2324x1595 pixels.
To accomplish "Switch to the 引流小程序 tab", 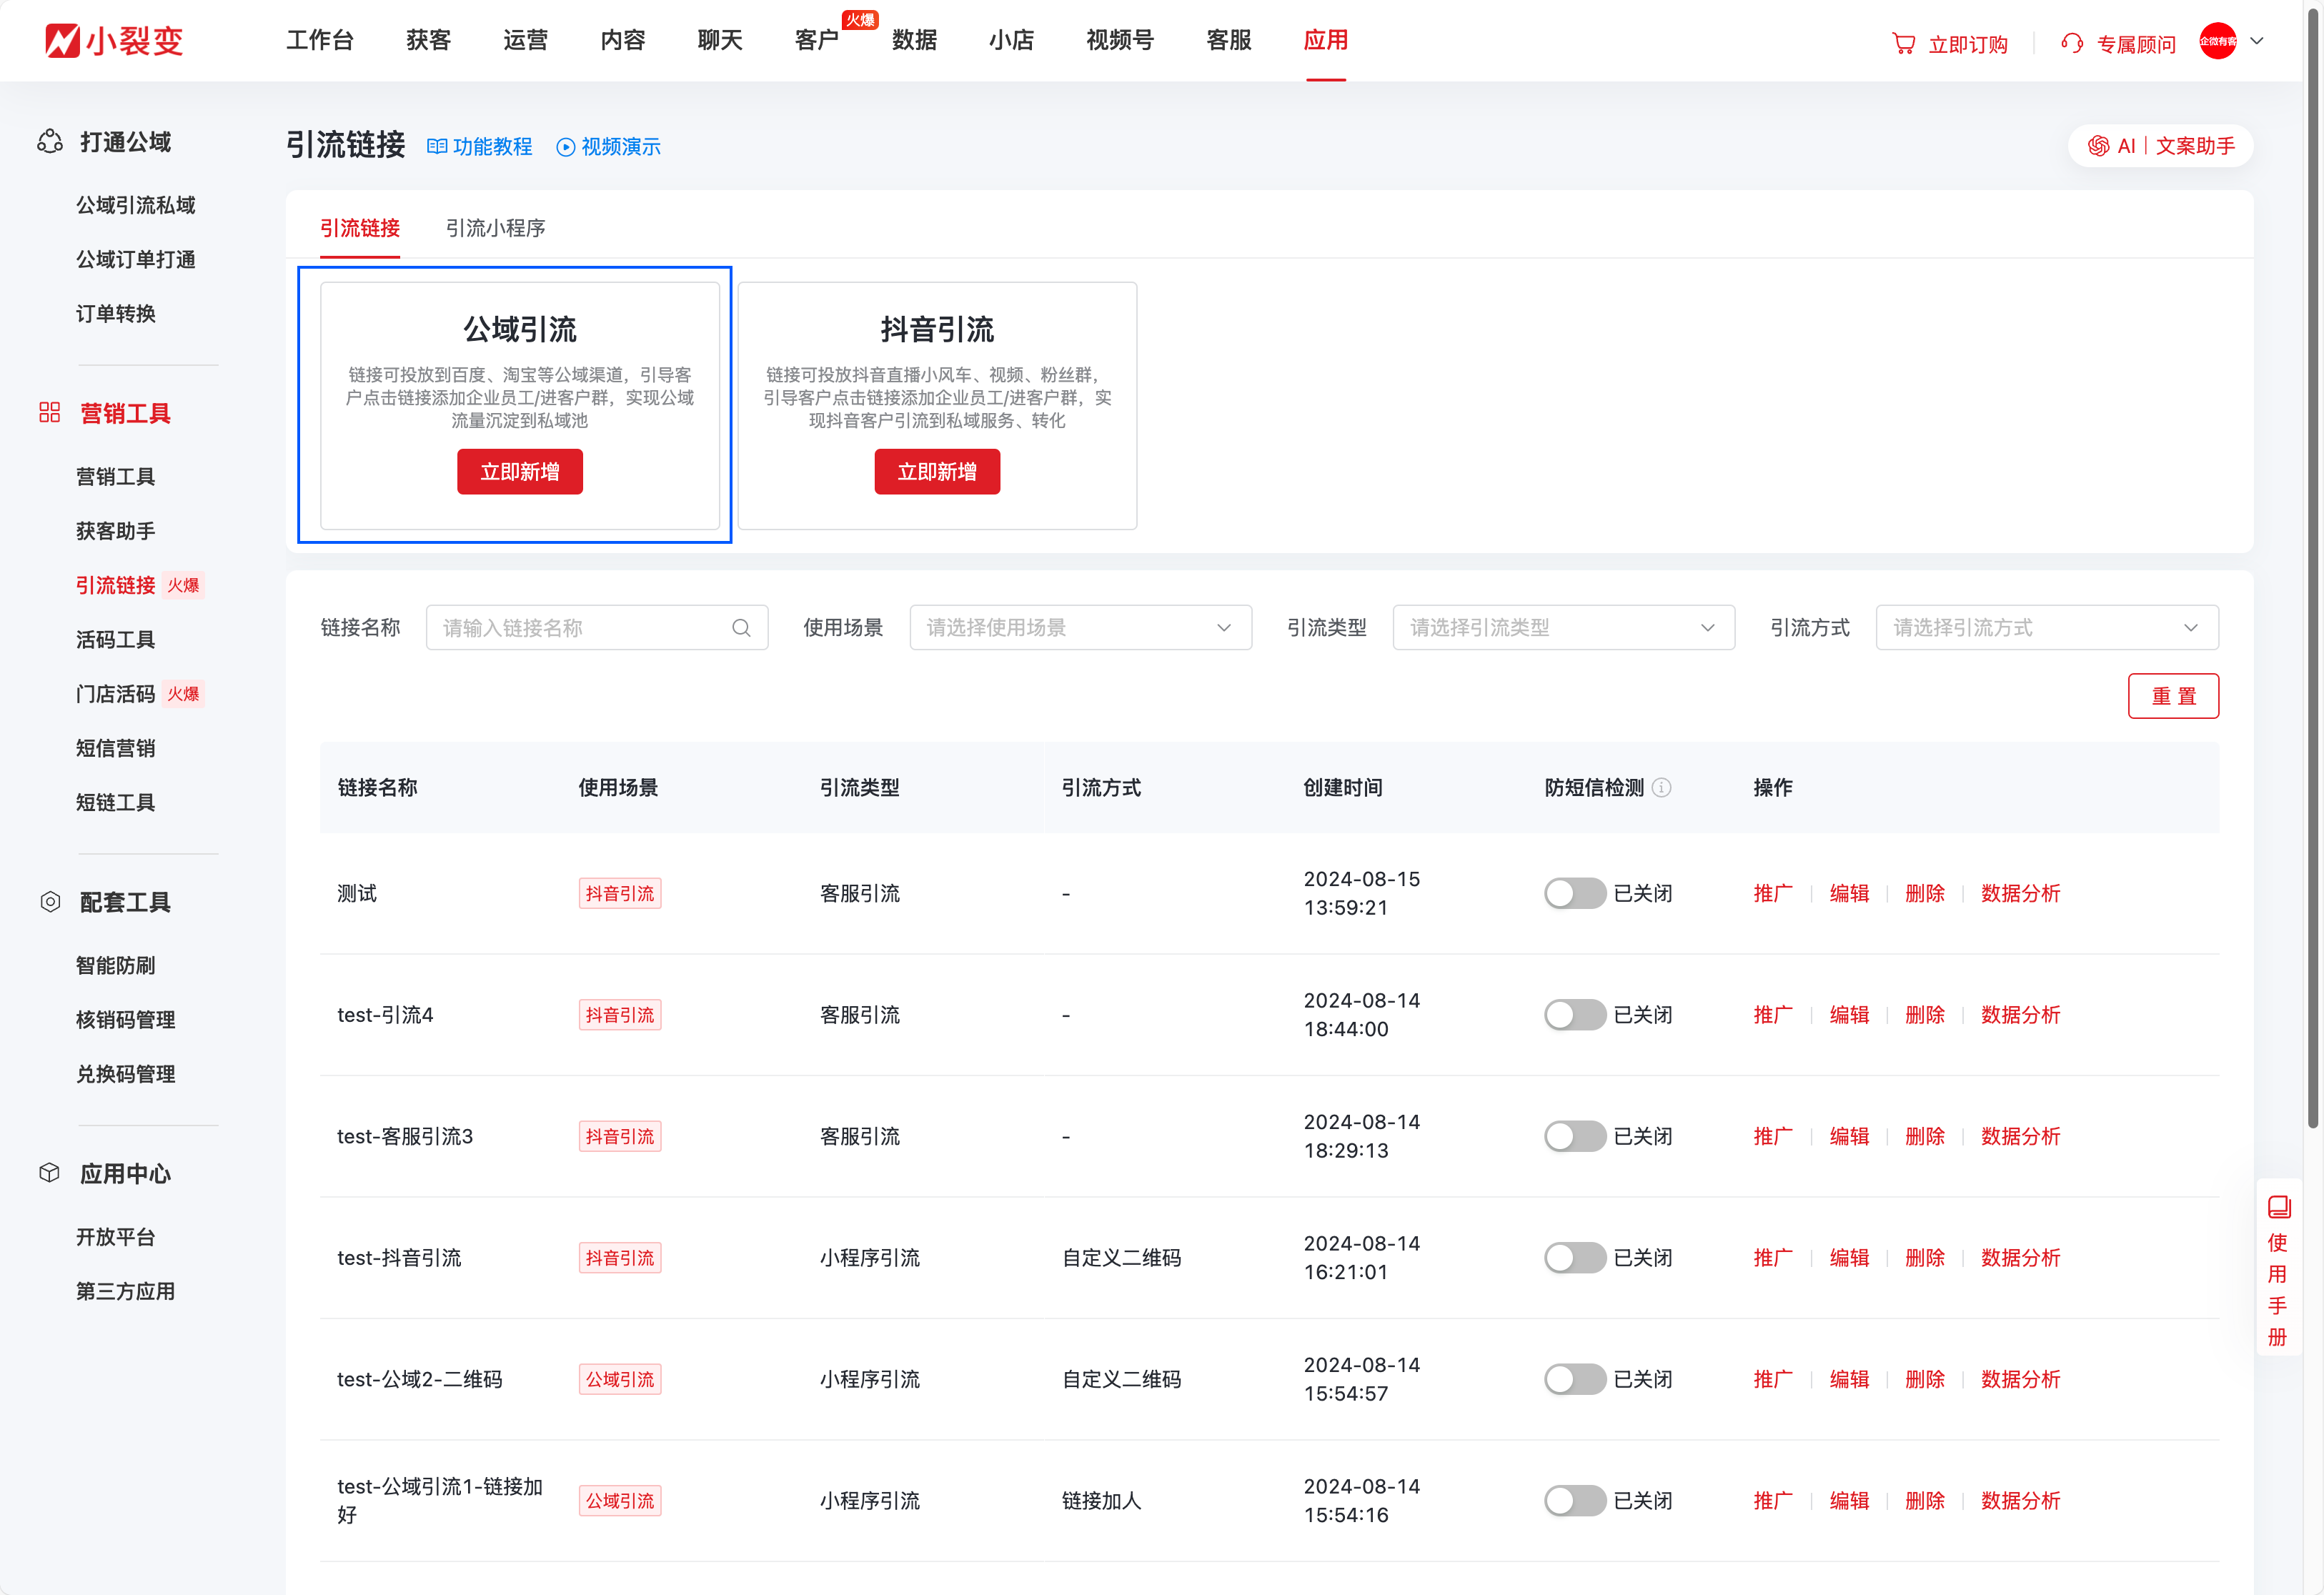I will (x=495, y=228).
